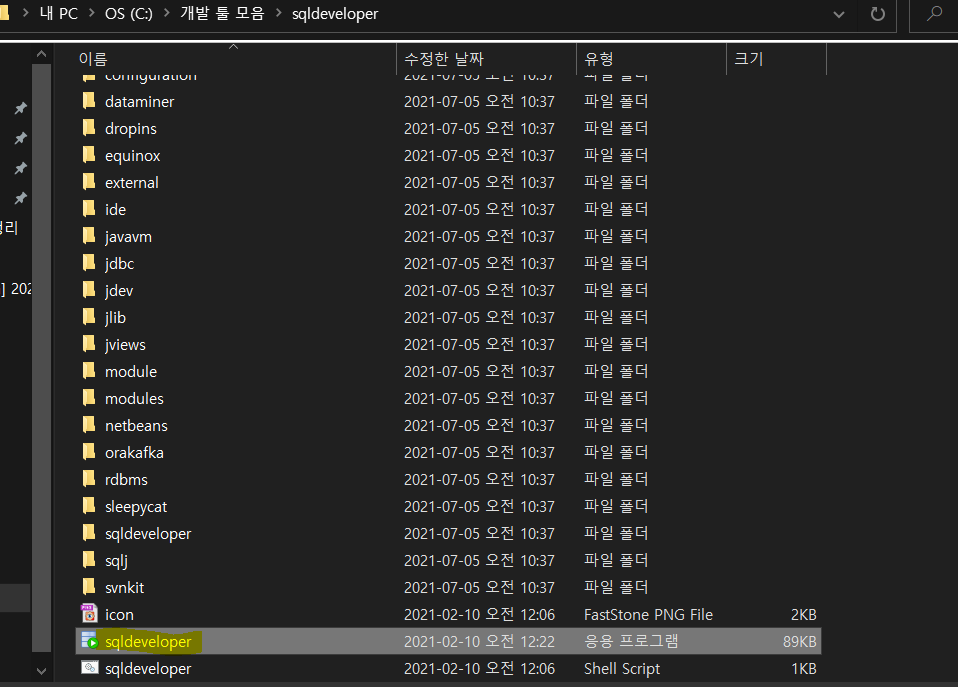The image size is (958, 687).
Task: Click the search magnifier icon
Action: 934,13
